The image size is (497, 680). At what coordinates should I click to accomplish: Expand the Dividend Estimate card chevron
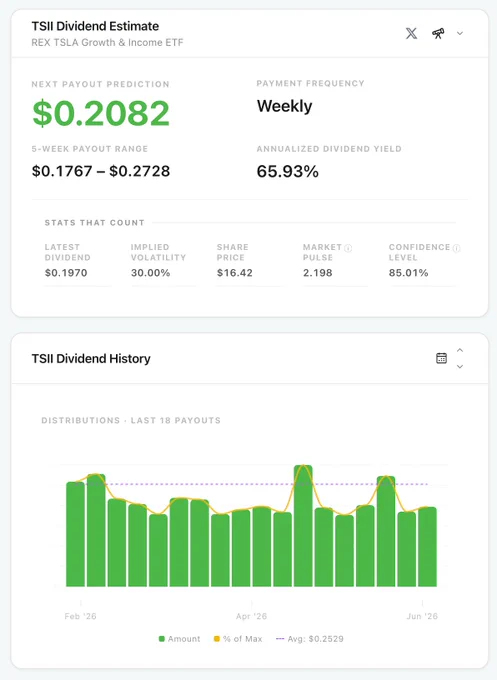(460, 33)
